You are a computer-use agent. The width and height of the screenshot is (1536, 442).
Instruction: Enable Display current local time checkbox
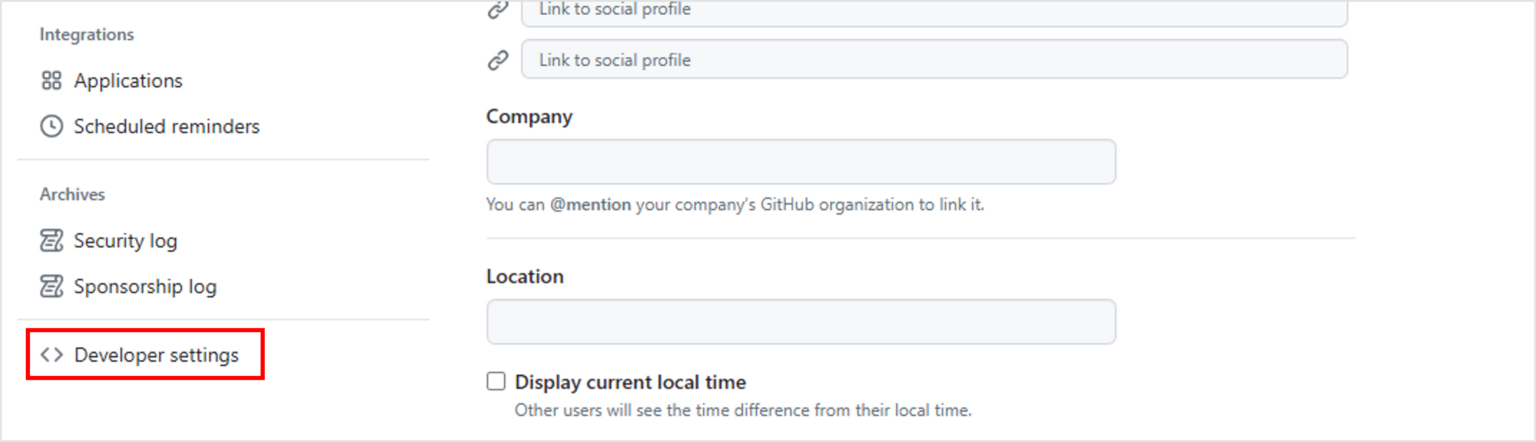pos(496,381)
